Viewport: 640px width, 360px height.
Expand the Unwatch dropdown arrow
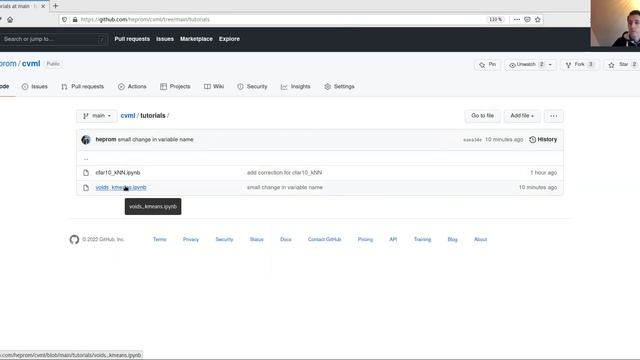pyautogui.click(x=550, y=64)
